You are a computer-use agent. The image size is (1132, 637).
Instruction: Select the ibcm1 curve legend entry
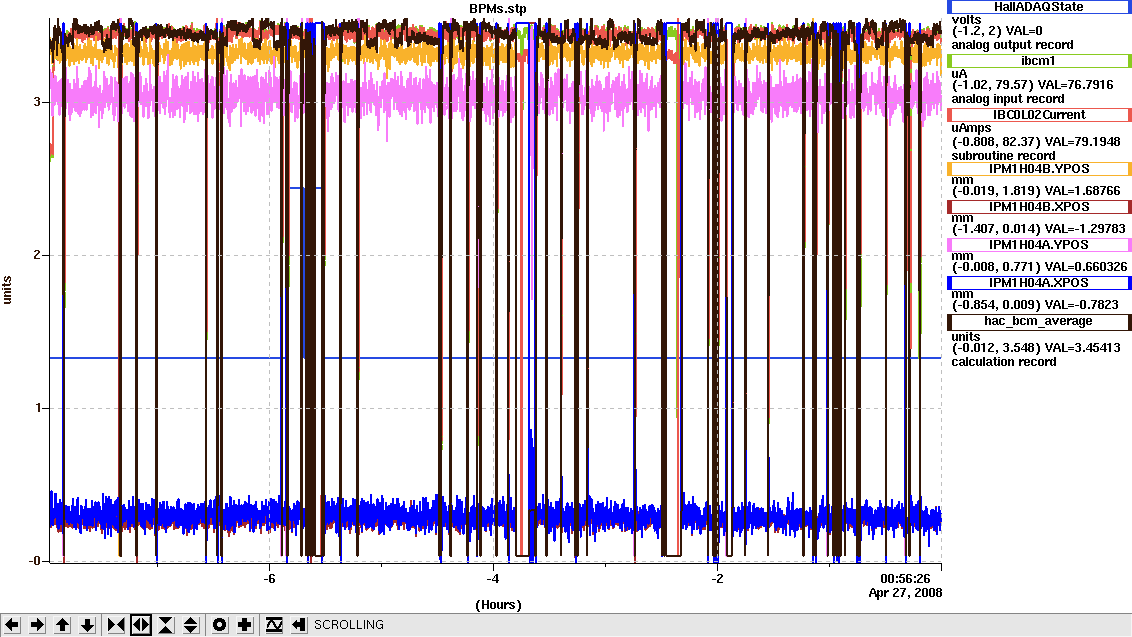1038,61
